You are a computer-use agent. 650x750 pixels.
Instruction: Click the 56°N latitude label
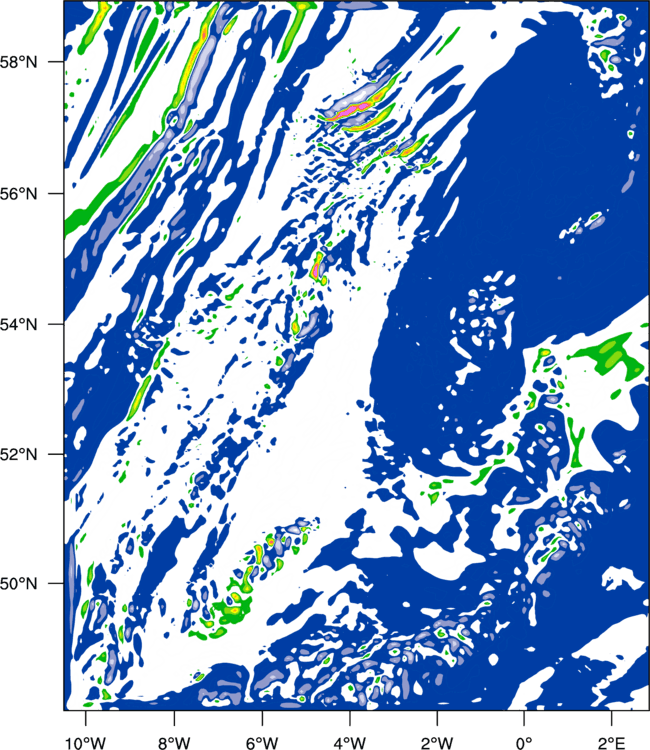click(x=19, y=194)
